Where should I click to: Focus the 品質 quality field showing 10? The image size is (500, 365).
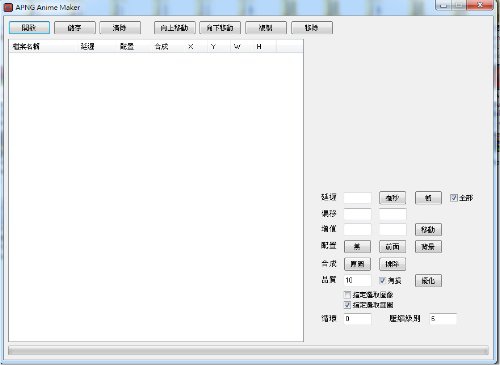tap(357, 280)
